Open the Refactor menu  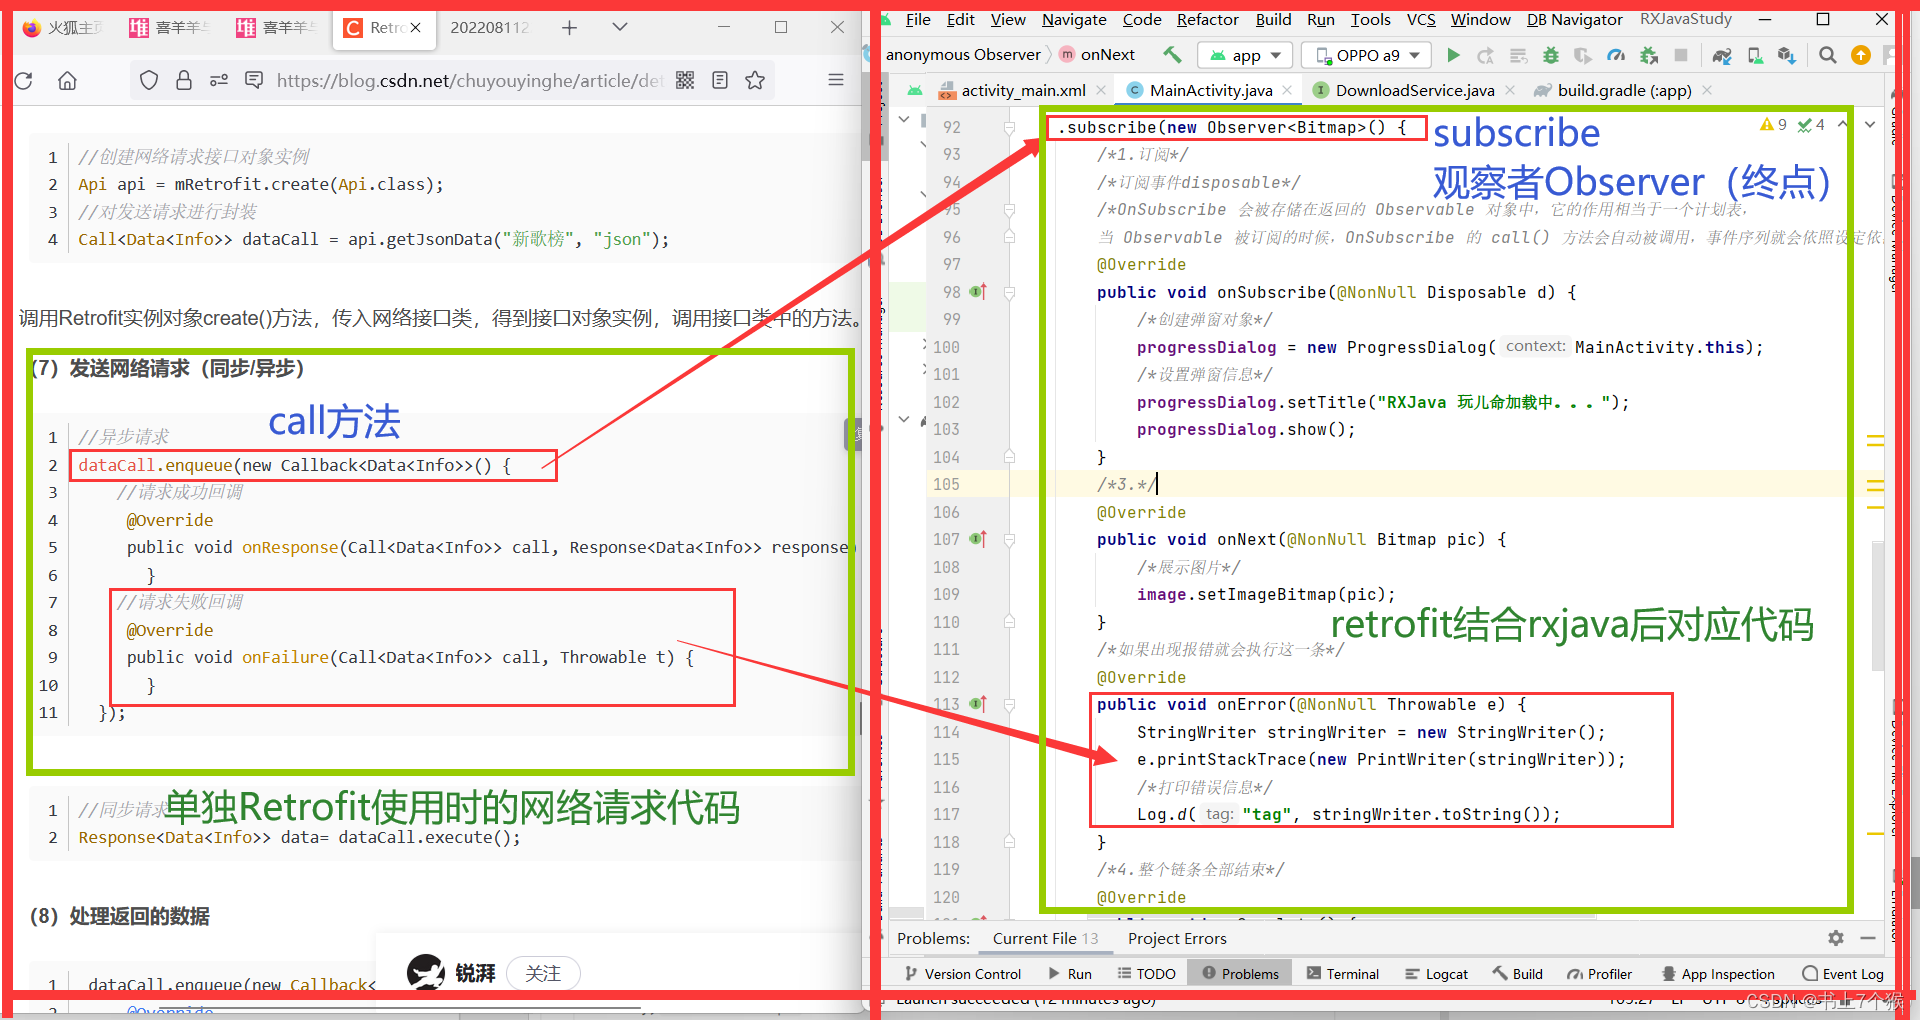[1208, 19]
